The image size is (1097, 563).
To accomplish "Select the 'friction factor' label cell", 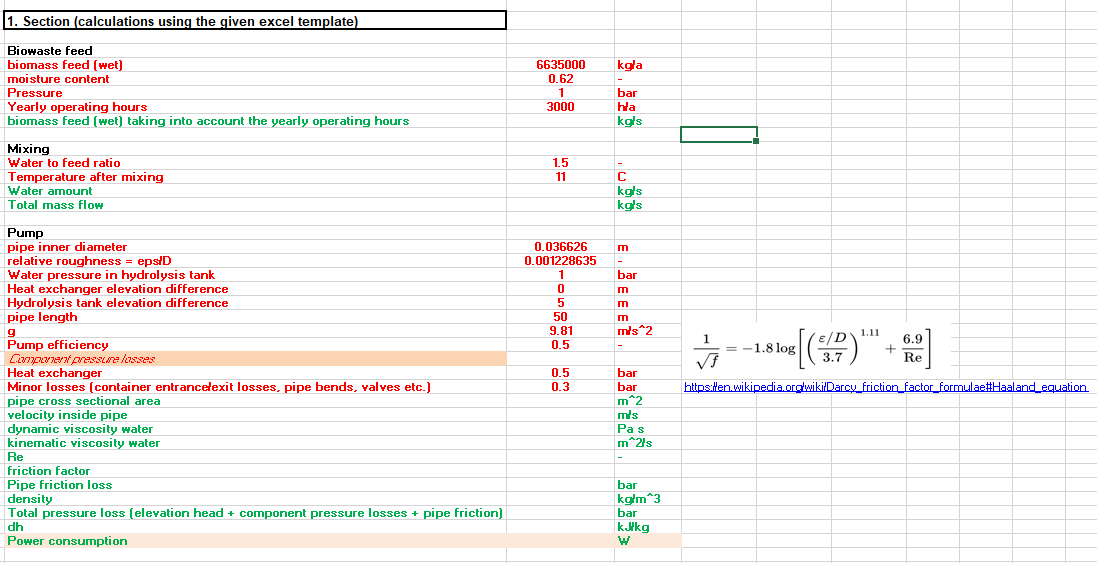I will (255, 471).
